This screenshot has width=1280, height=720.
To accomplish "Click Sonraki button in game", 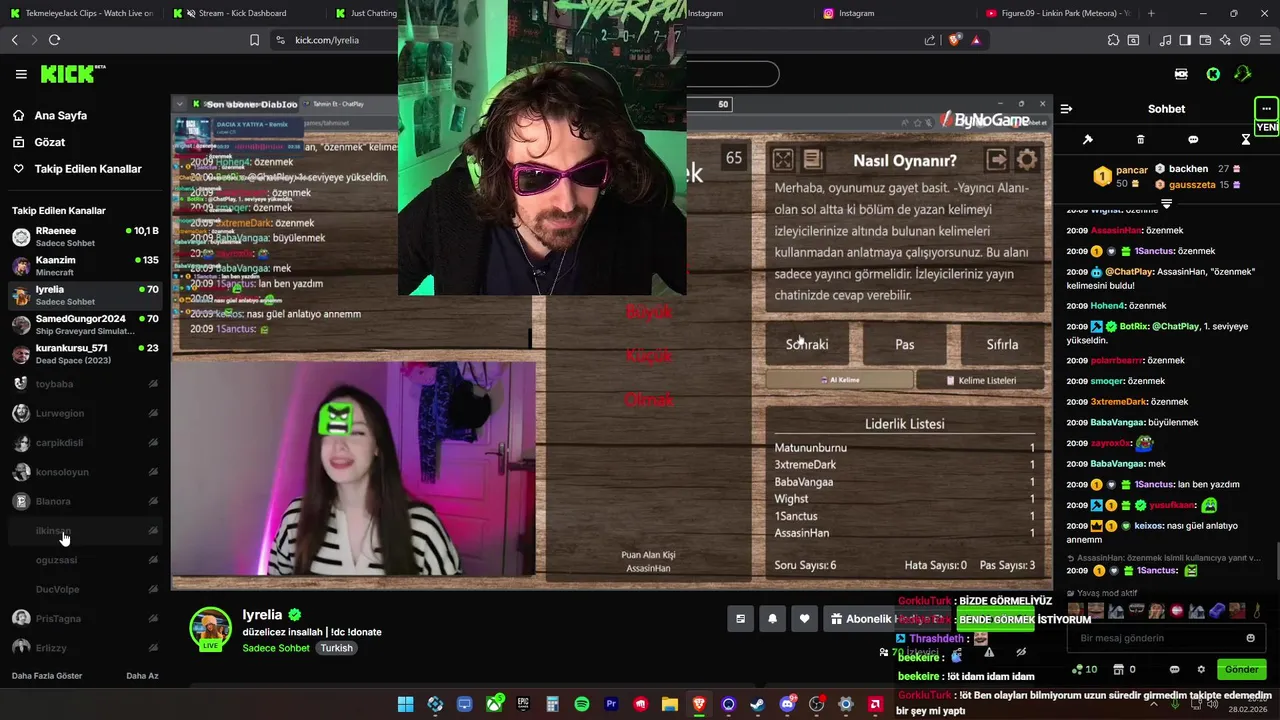I will pos(807,344).
